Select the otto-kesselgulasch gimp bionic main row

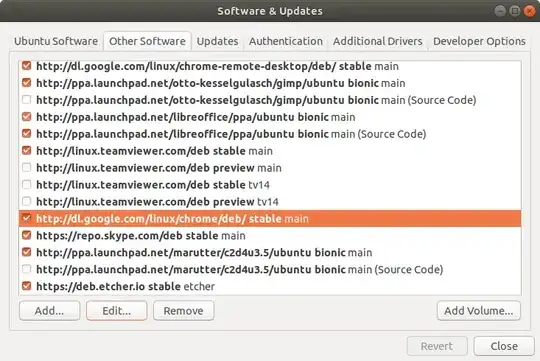270,83
